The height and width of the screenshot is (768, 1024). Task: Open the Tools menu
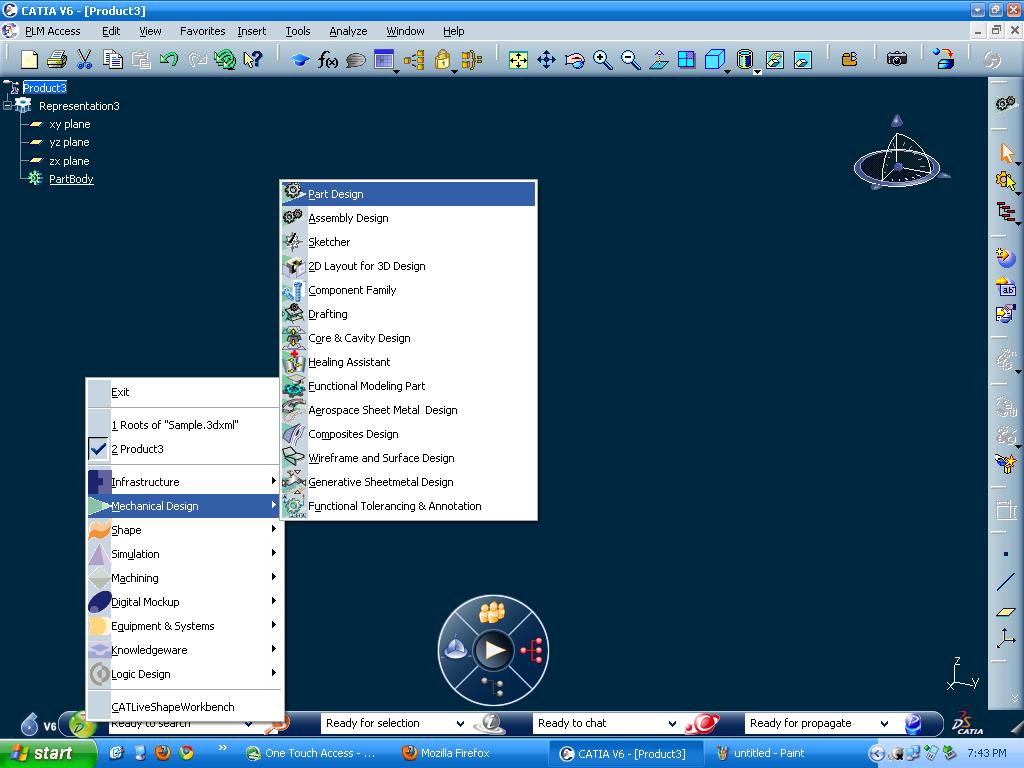coord(298,31)
